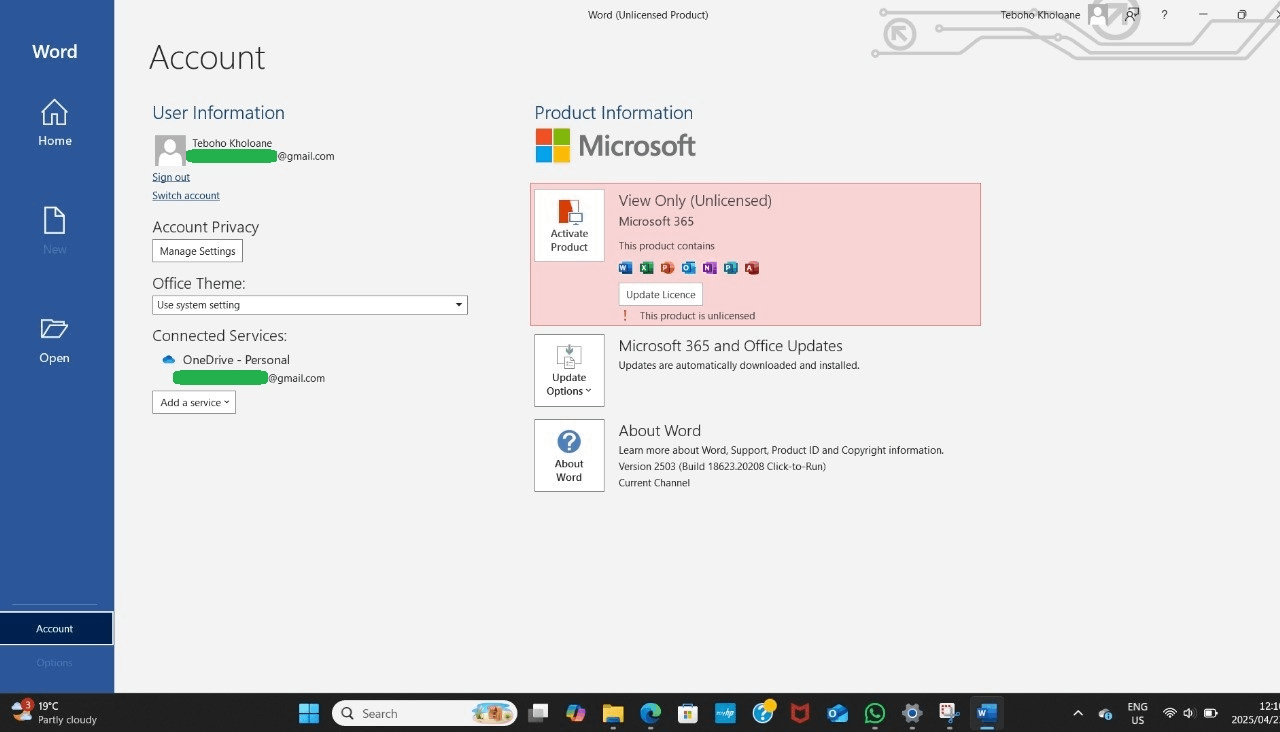This screenshot has height=732, width=1280.
Task: Click the feedback icon in the title bar
Action: [1131, 15]
